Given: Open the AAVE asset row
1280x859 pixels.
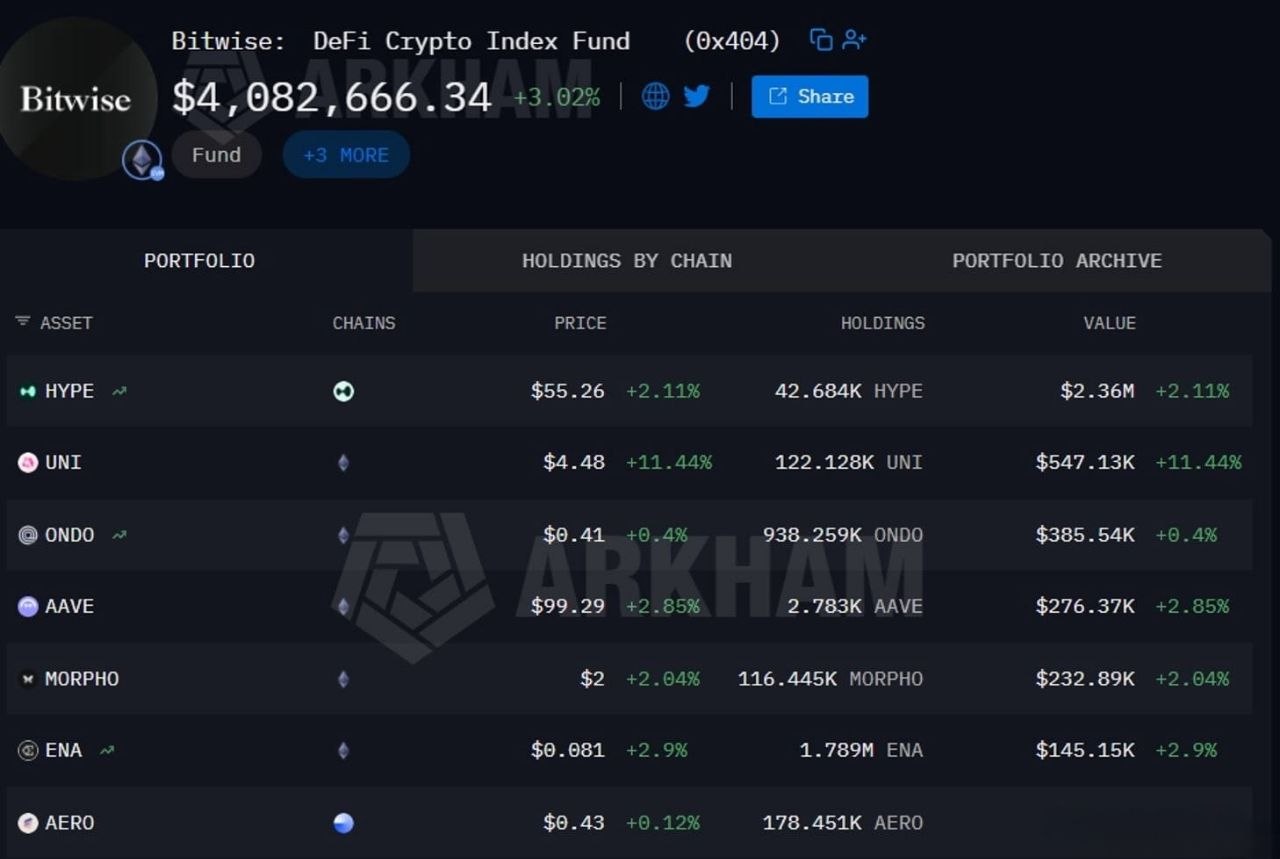Looking at the screenshot, I should pyautogui.click(x=629, y=606).
